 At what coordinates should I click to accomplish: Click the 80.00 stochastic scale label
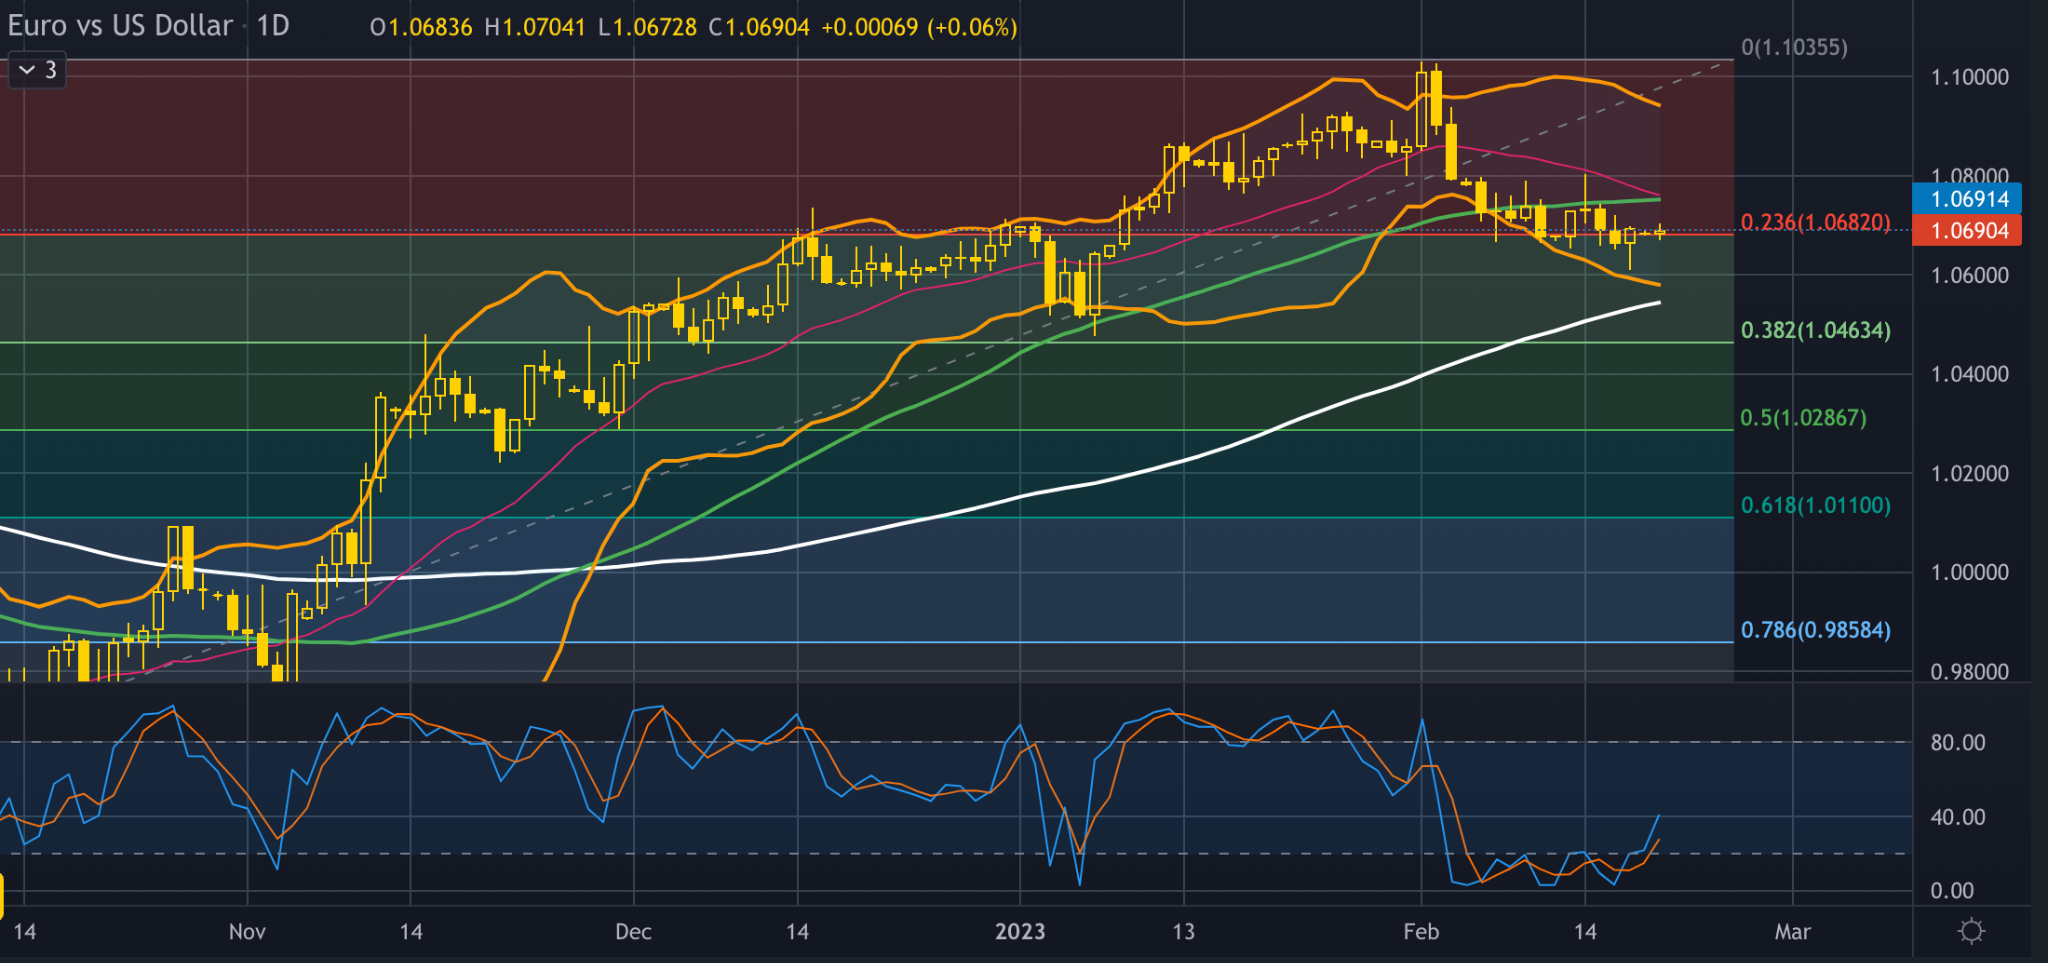[1957, 742]
